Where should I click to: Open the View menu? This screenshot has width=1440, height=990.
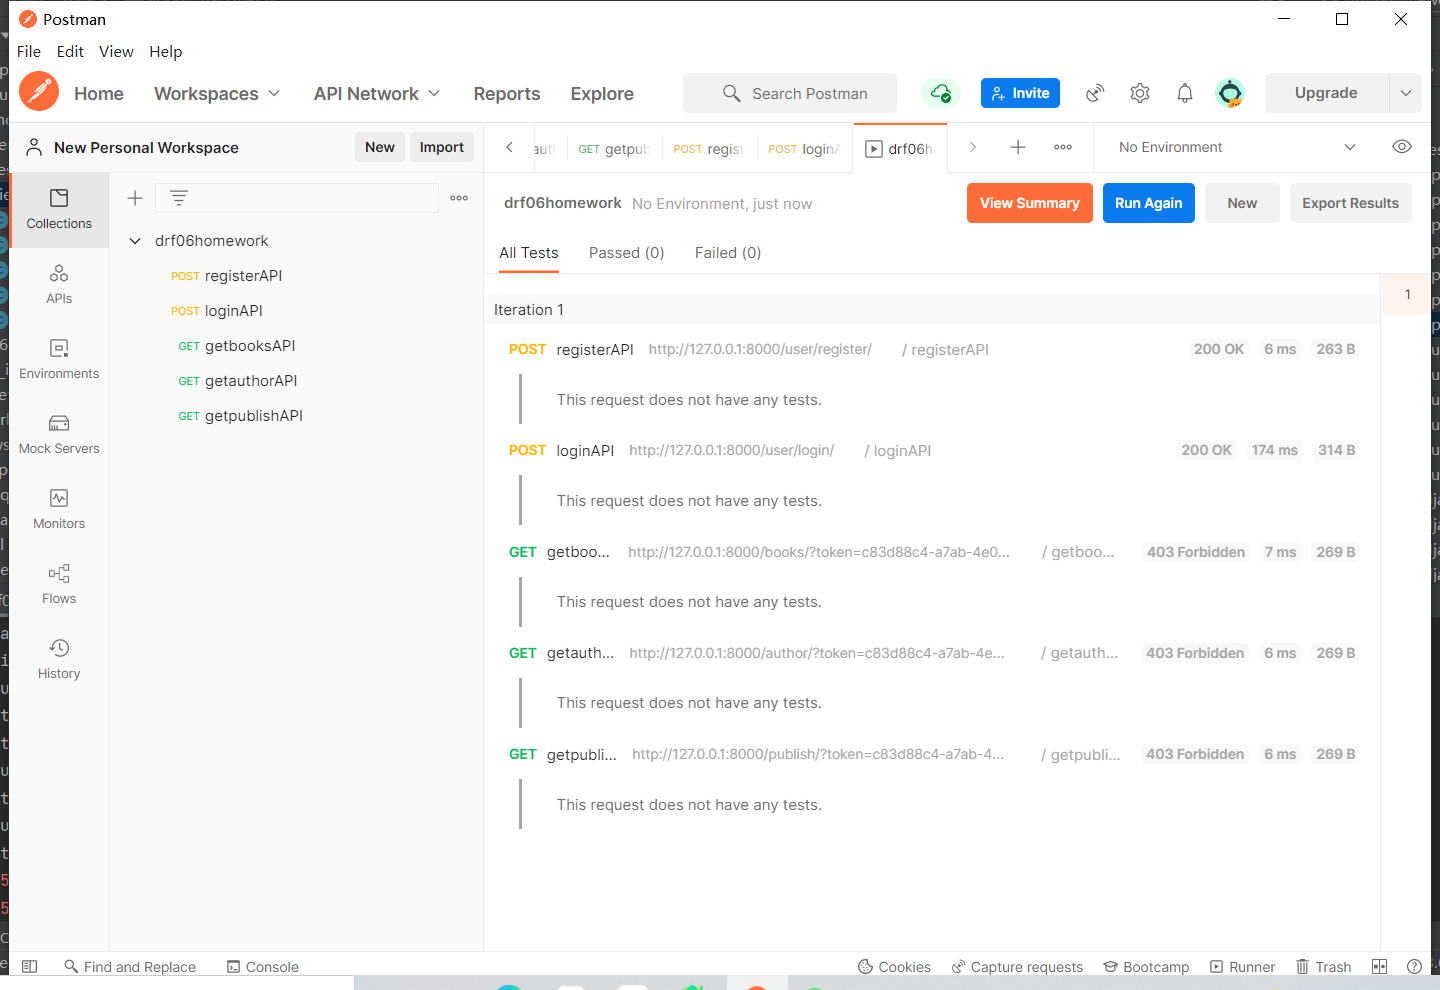116,51
